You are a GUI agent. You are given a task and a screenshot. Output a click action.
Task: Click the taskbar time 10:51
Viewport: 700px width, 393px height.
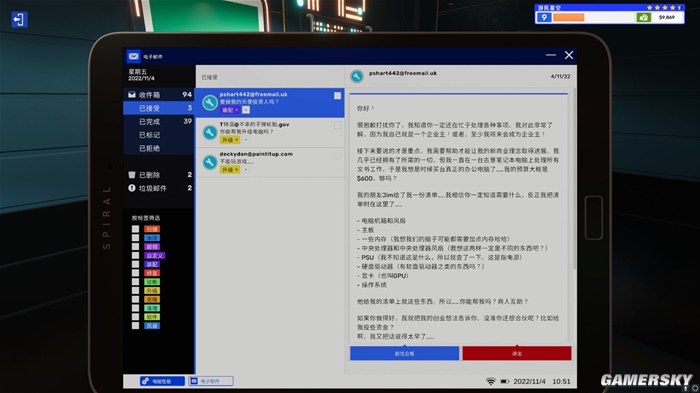coord(561,381)
